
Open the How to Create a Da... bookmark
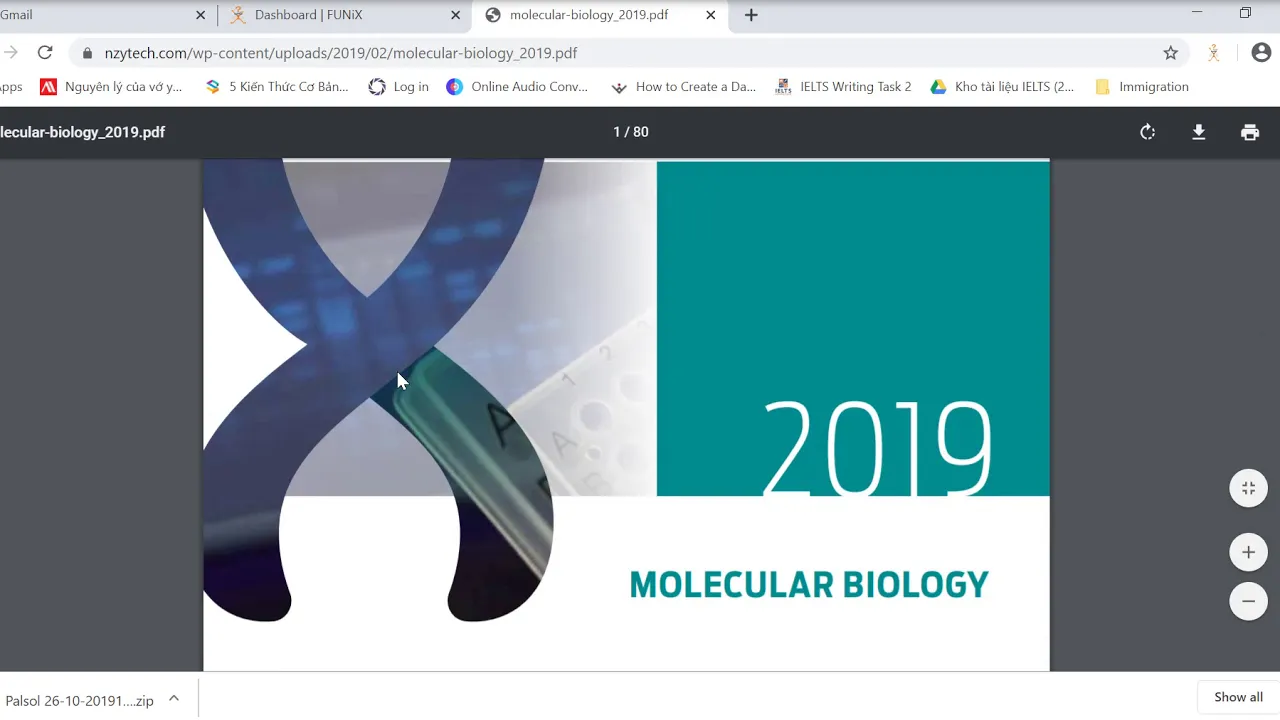tap(683, 87)
